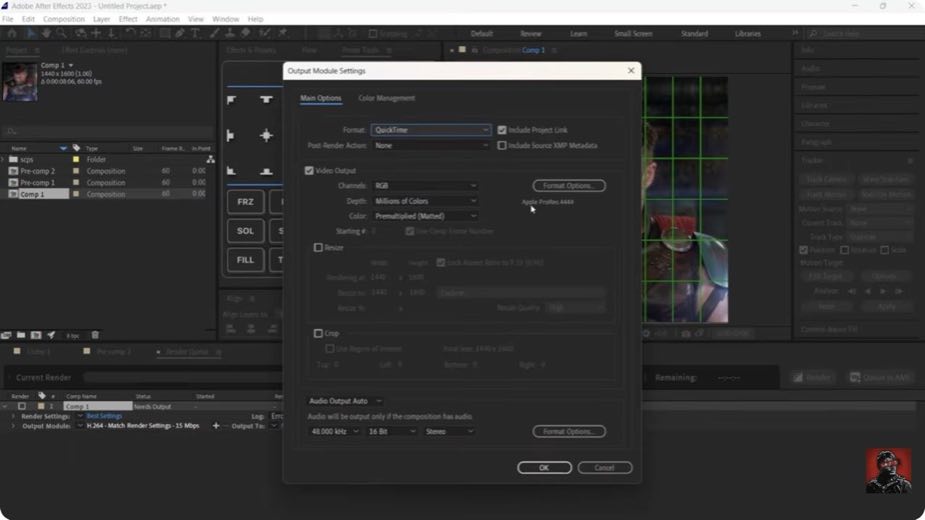This screenshot has height=520, width=925.
Task: Select the Puppet Pin tool
Action: tap(283, 34)
